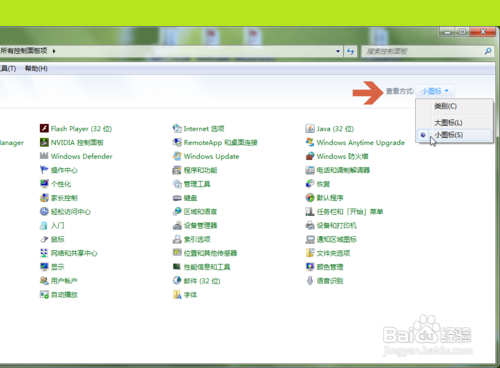The width and height of the screenshot is (500, 368).
Task: Open 位置和其他传感器 link
Action: click(x=210, y=253)
